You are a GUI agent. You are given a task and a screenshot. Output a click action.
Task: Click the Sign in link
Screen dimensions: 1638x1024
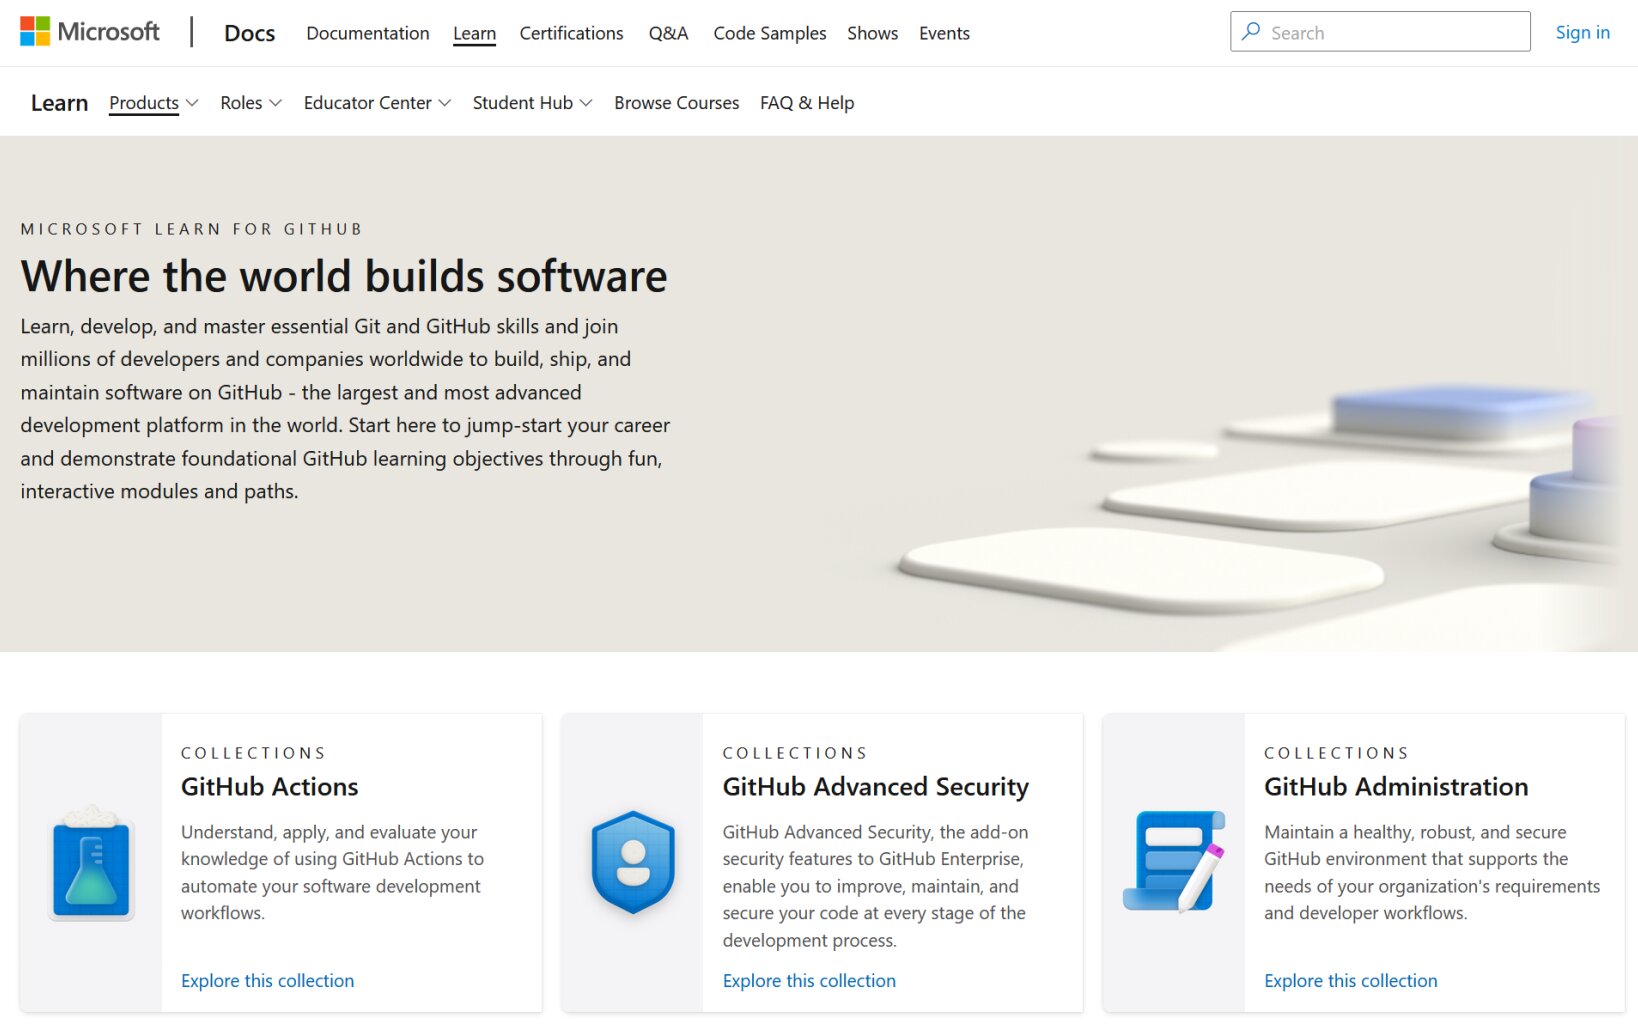pyautogui.click(x=1582, y=32)
